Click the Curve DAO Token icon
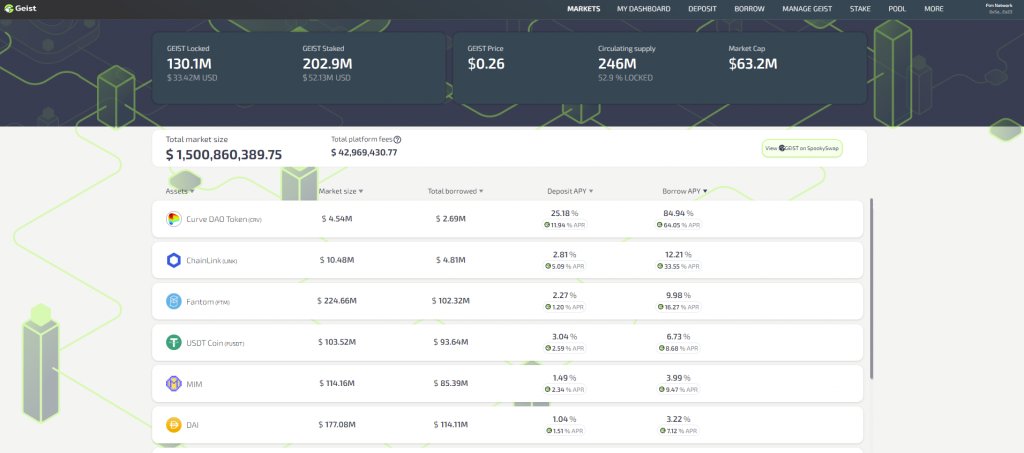The height and width of the screenshot is (453, 1024). pyautogui.click(x=173, y=219)
